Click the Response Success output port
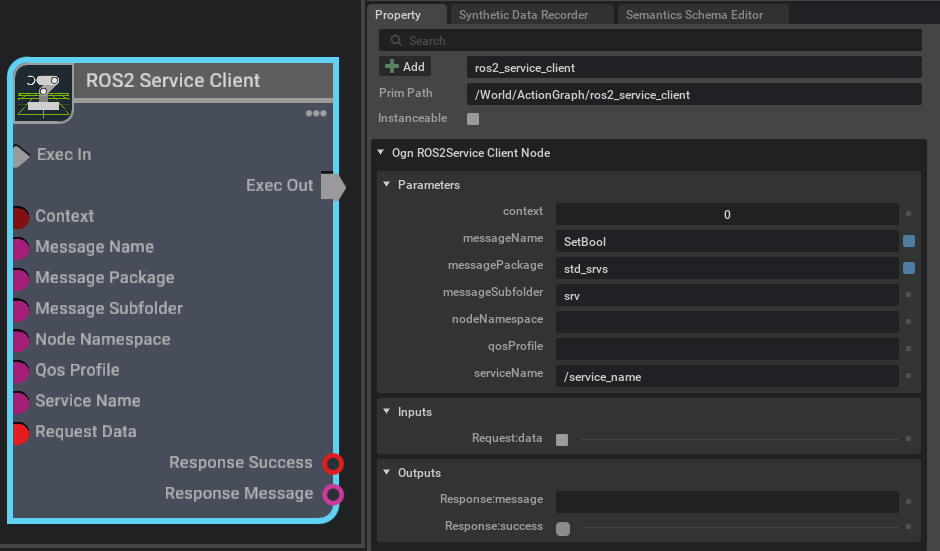 click(x=333, y=463)
